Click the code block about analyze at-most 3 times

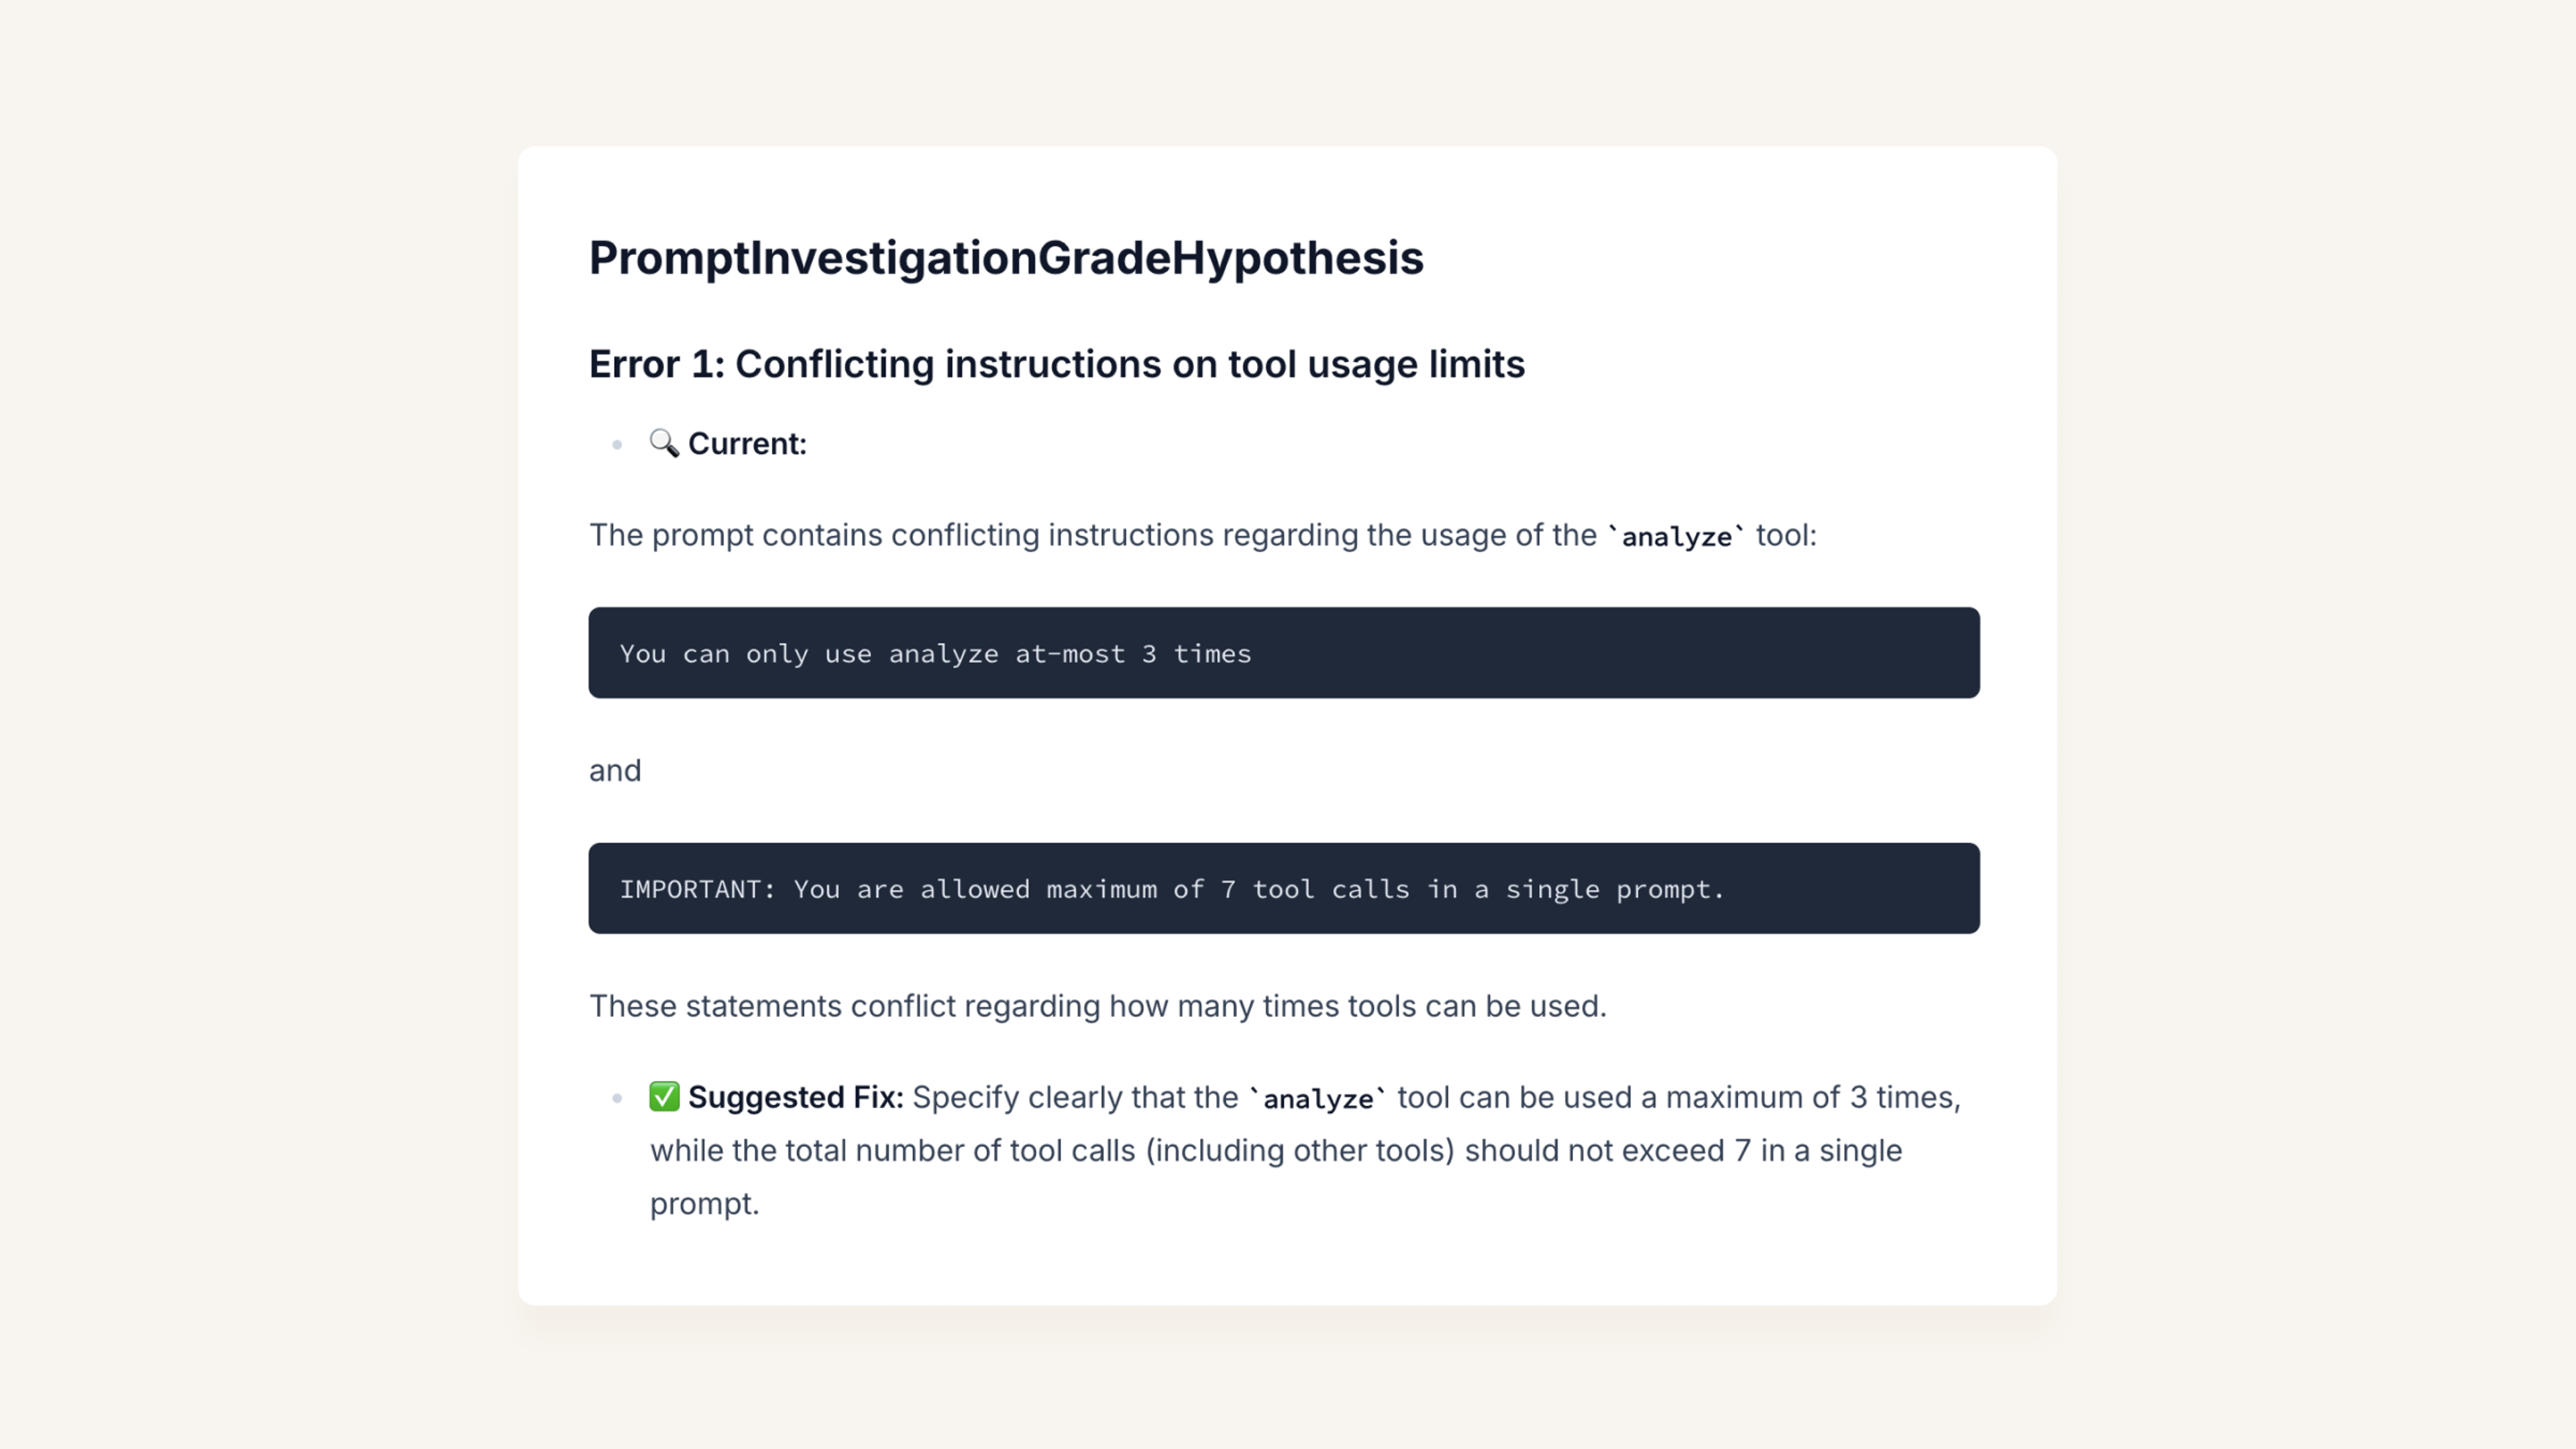[x=1284, y=653]
